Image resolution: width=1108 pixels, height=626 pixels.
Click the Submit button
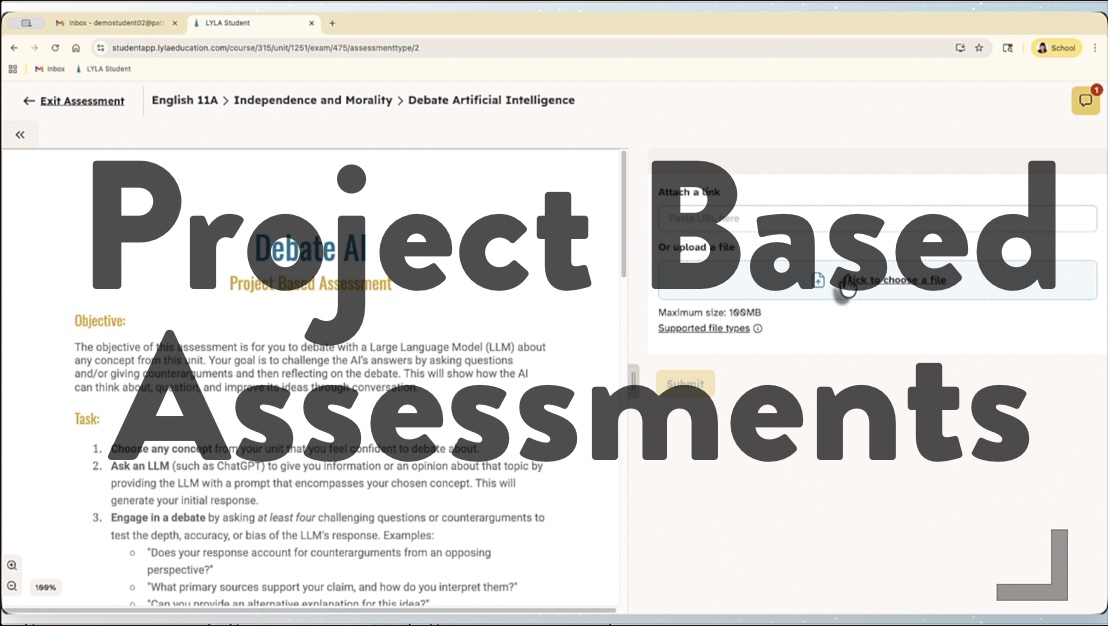tap(685, 384)
